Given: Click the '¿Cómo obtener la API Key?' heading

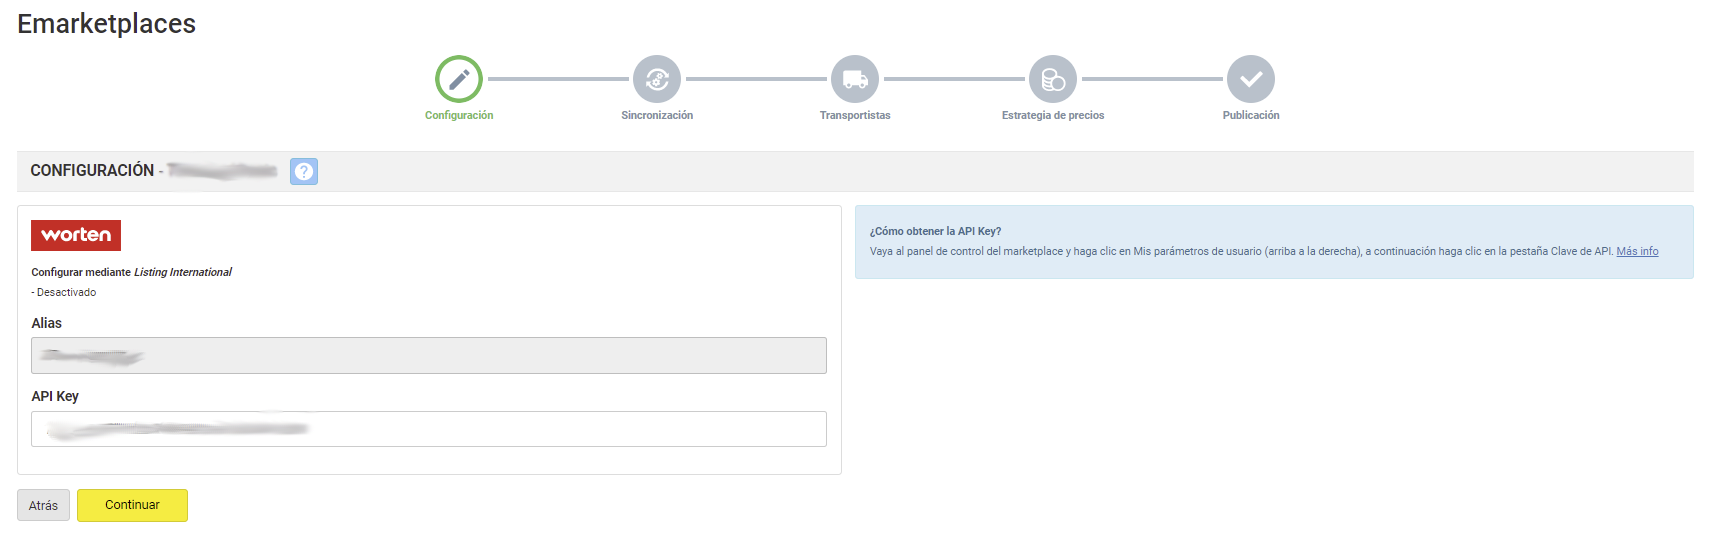Looking at the screenshot, I should (x=935, y=231).
